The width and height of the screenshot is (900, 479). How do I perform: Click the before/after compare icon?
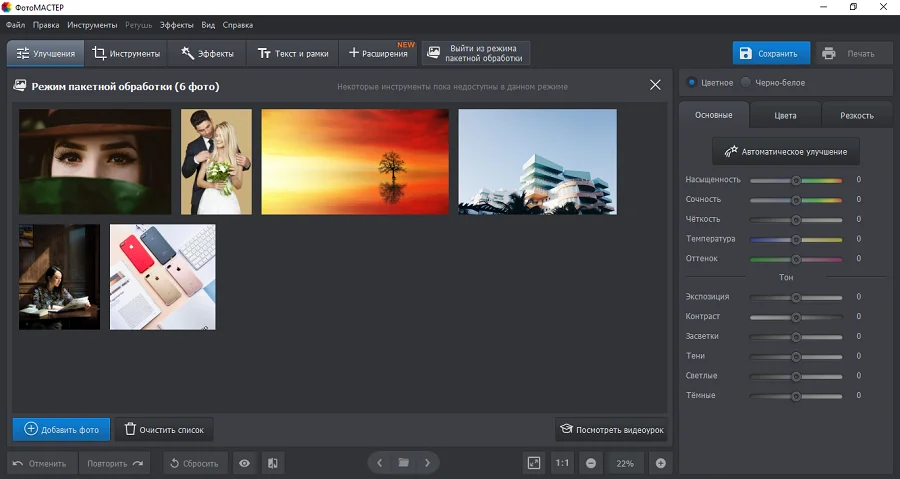coord(272,463)
